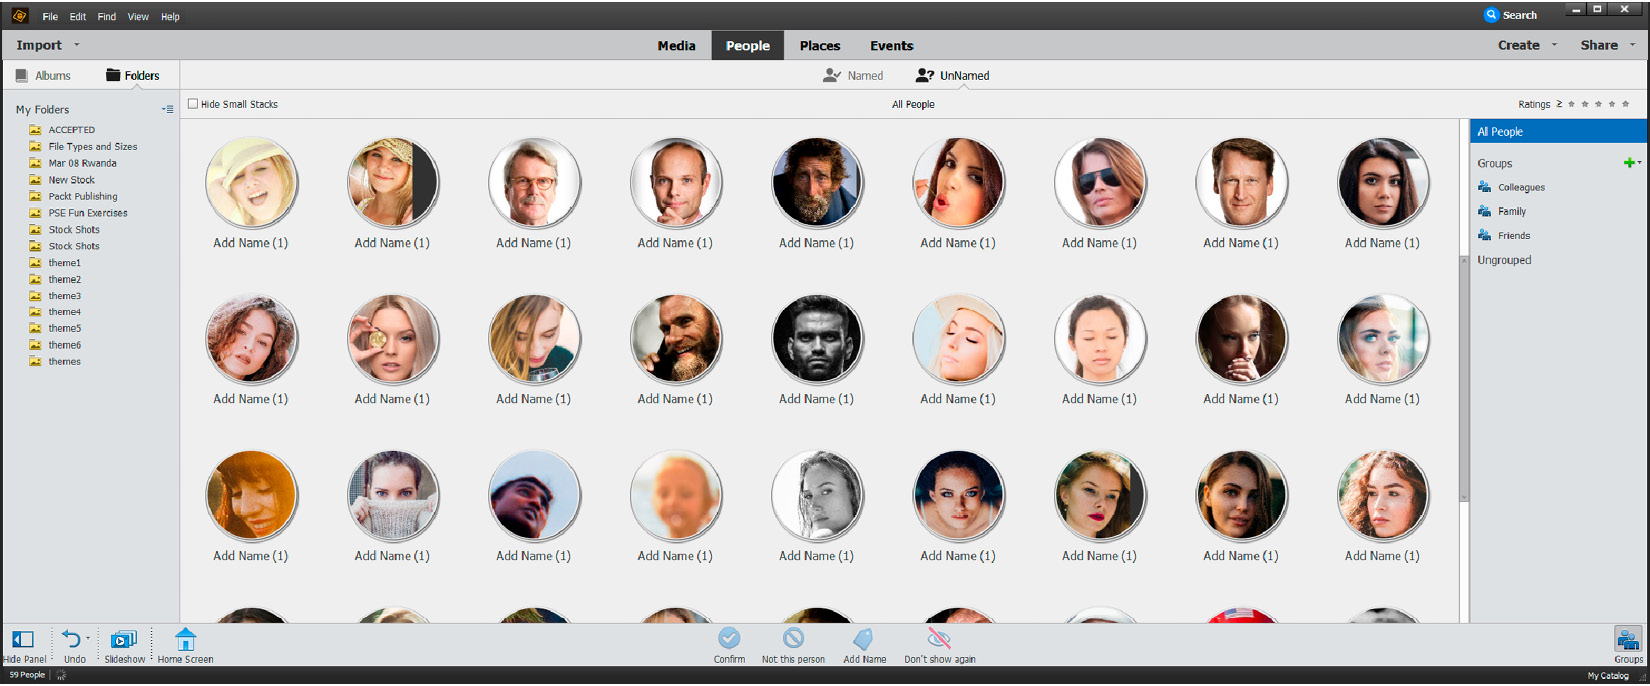Click My Catalog in status bar

[1608, 676]
